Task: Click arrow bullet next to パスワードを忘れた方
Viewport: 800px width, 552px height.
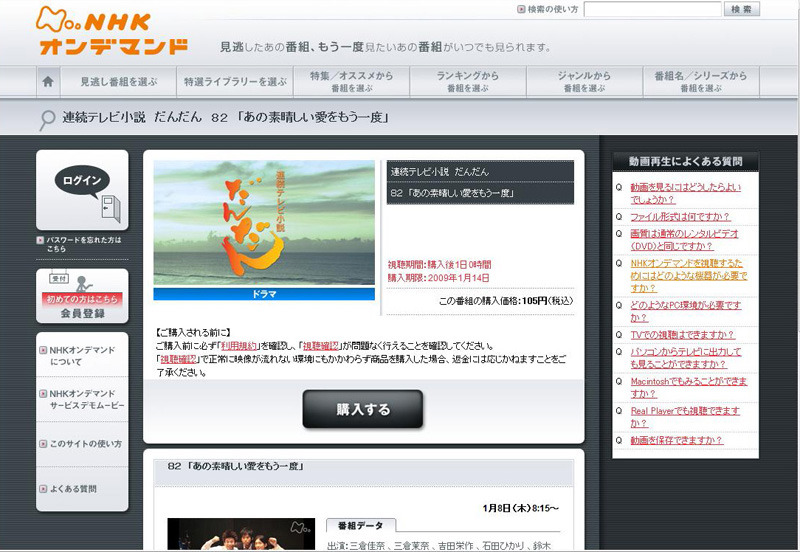Action: [40, 240]
